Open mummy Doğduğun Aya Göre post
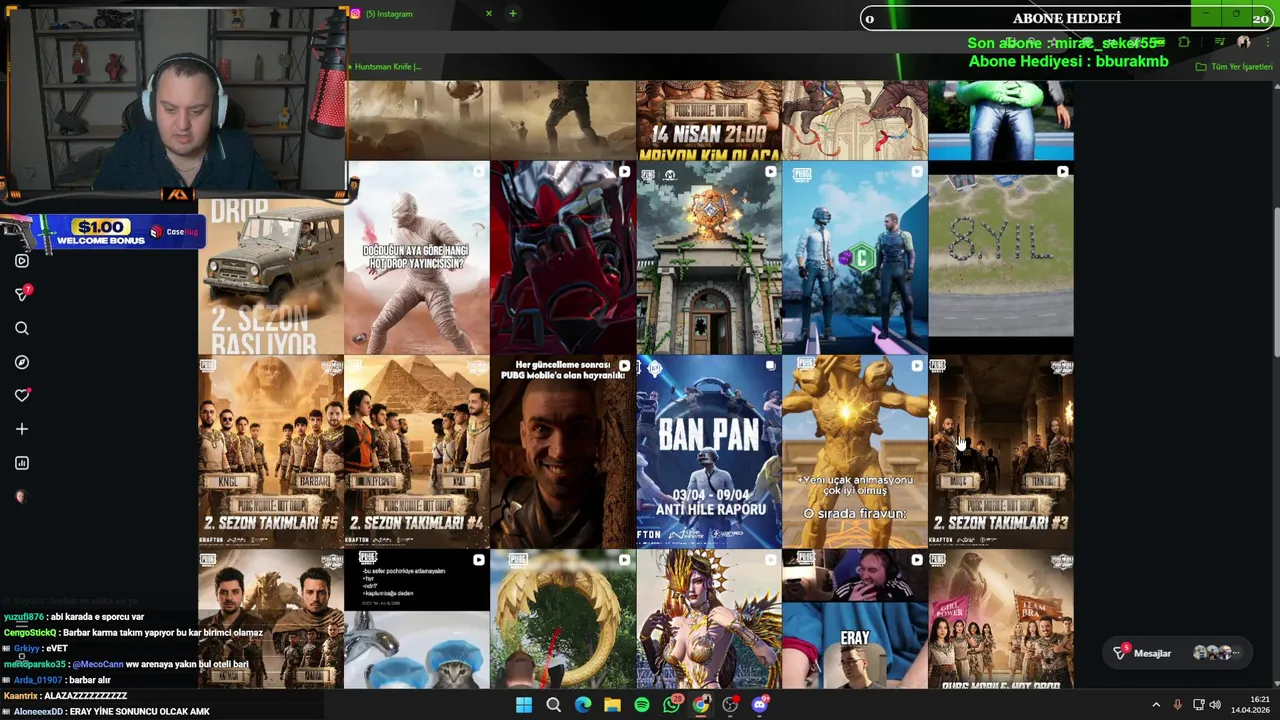 click(417, 258)
